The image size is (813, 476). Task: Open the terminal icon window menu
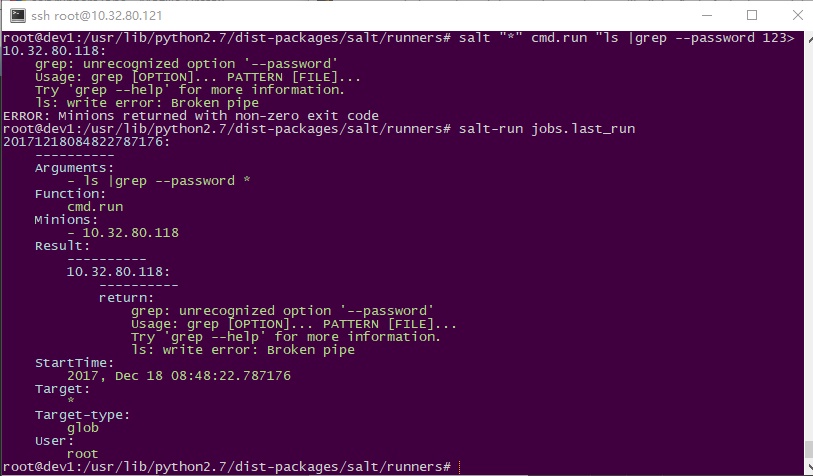pos(18,16)
